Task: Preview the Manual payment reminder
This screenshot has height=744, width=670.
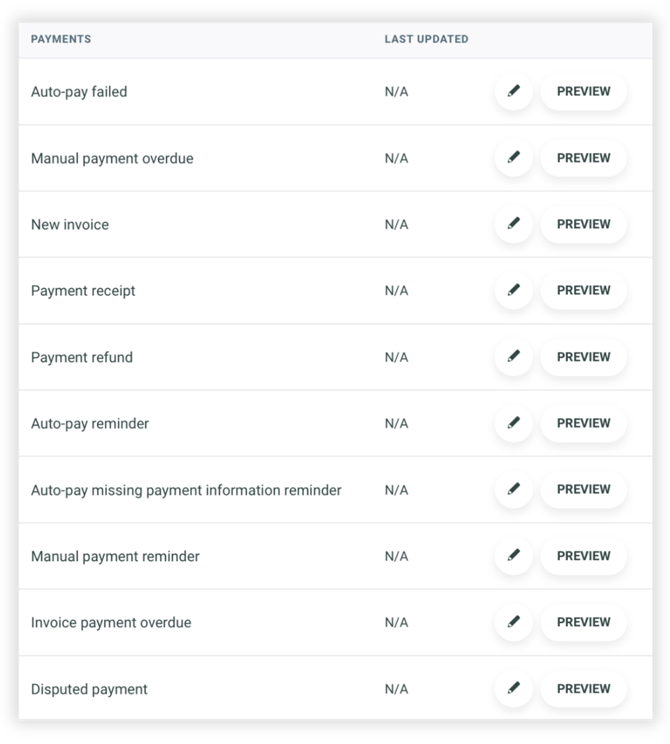Action: click(x=583, y=556)
